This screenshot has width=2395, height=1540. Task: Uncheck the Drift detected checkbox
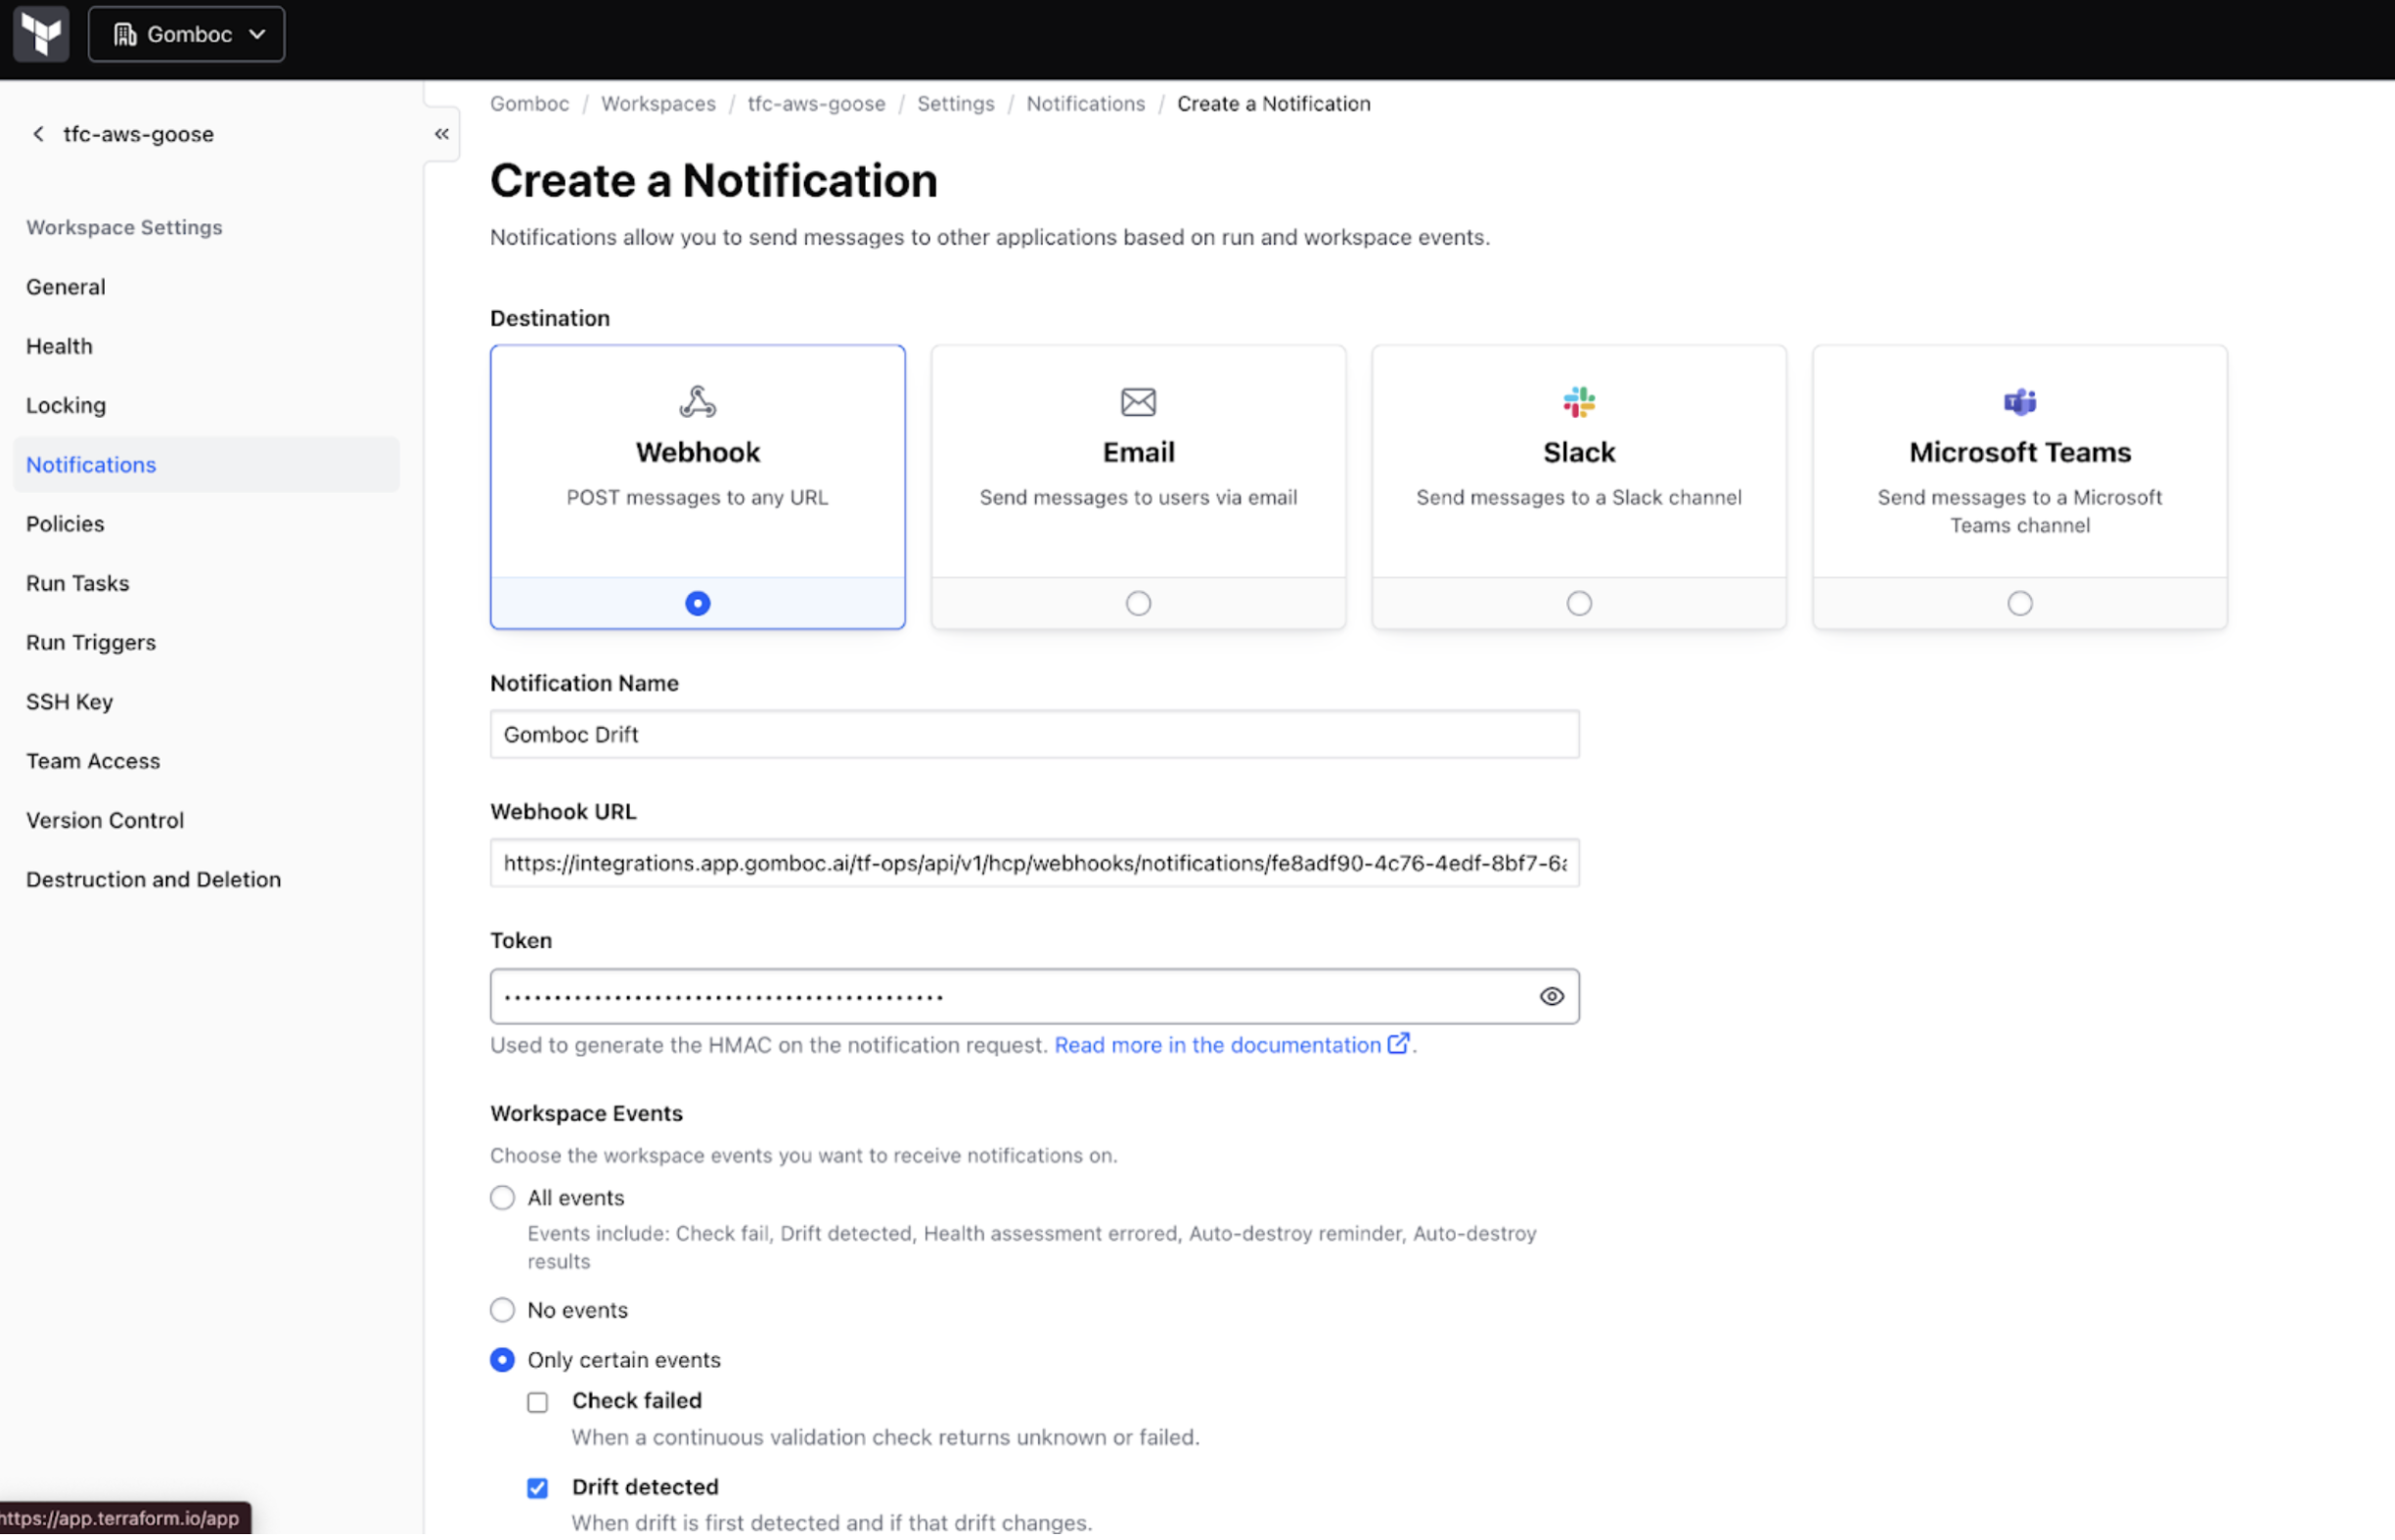(x=538, y=1489)
